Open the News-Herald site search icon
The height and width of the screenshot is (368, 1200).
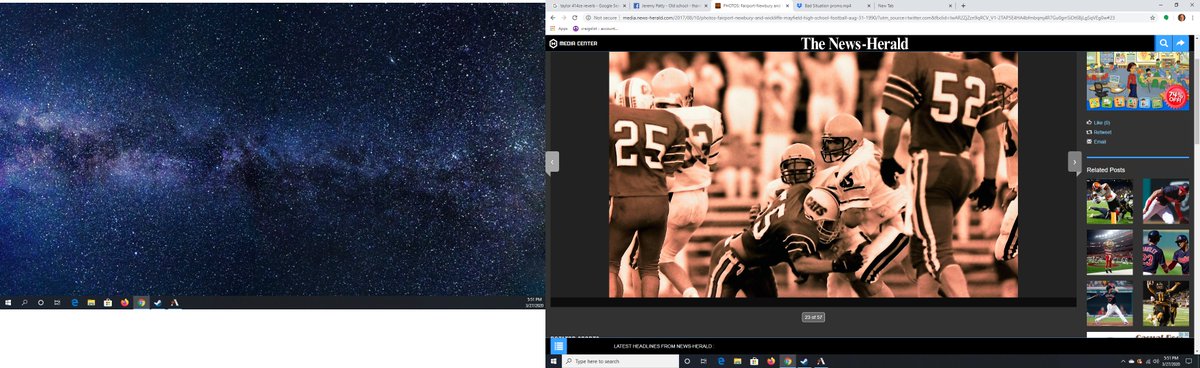pos(1164,43)
